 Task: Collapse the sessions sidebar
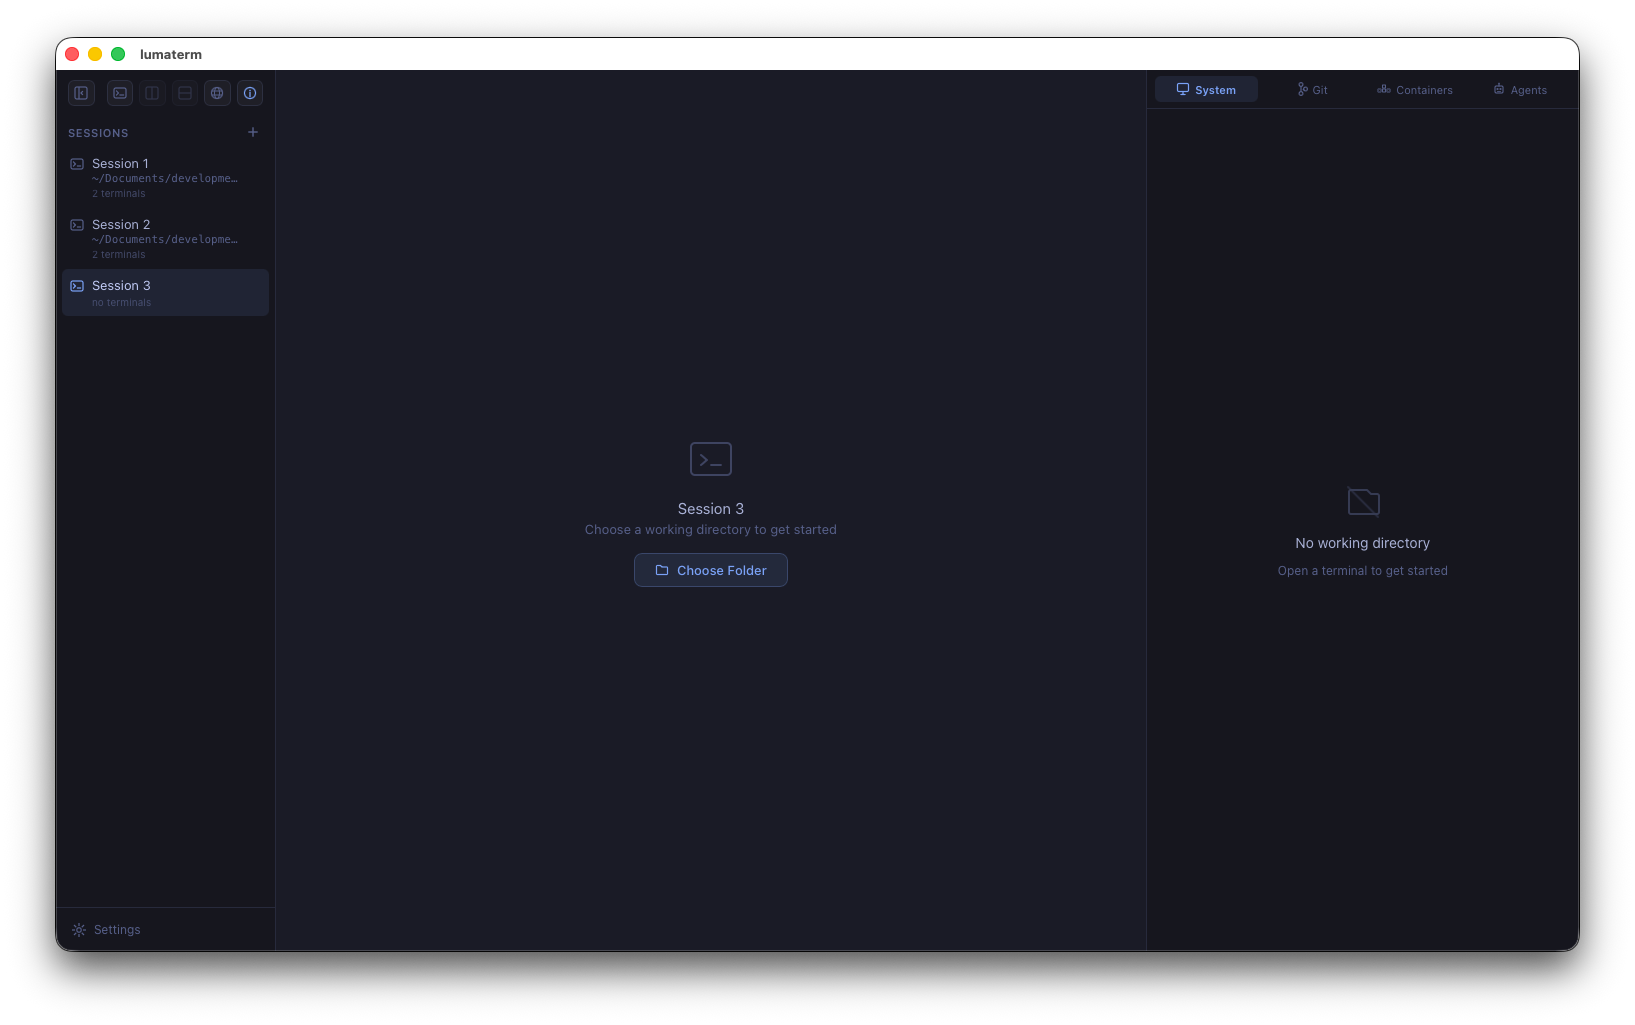[x=80, y=92]
